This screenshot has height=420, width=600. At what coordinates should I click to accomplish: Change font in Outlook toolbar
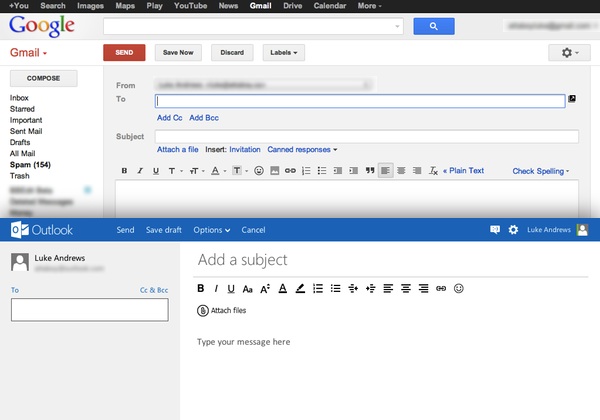pos(248,289)
